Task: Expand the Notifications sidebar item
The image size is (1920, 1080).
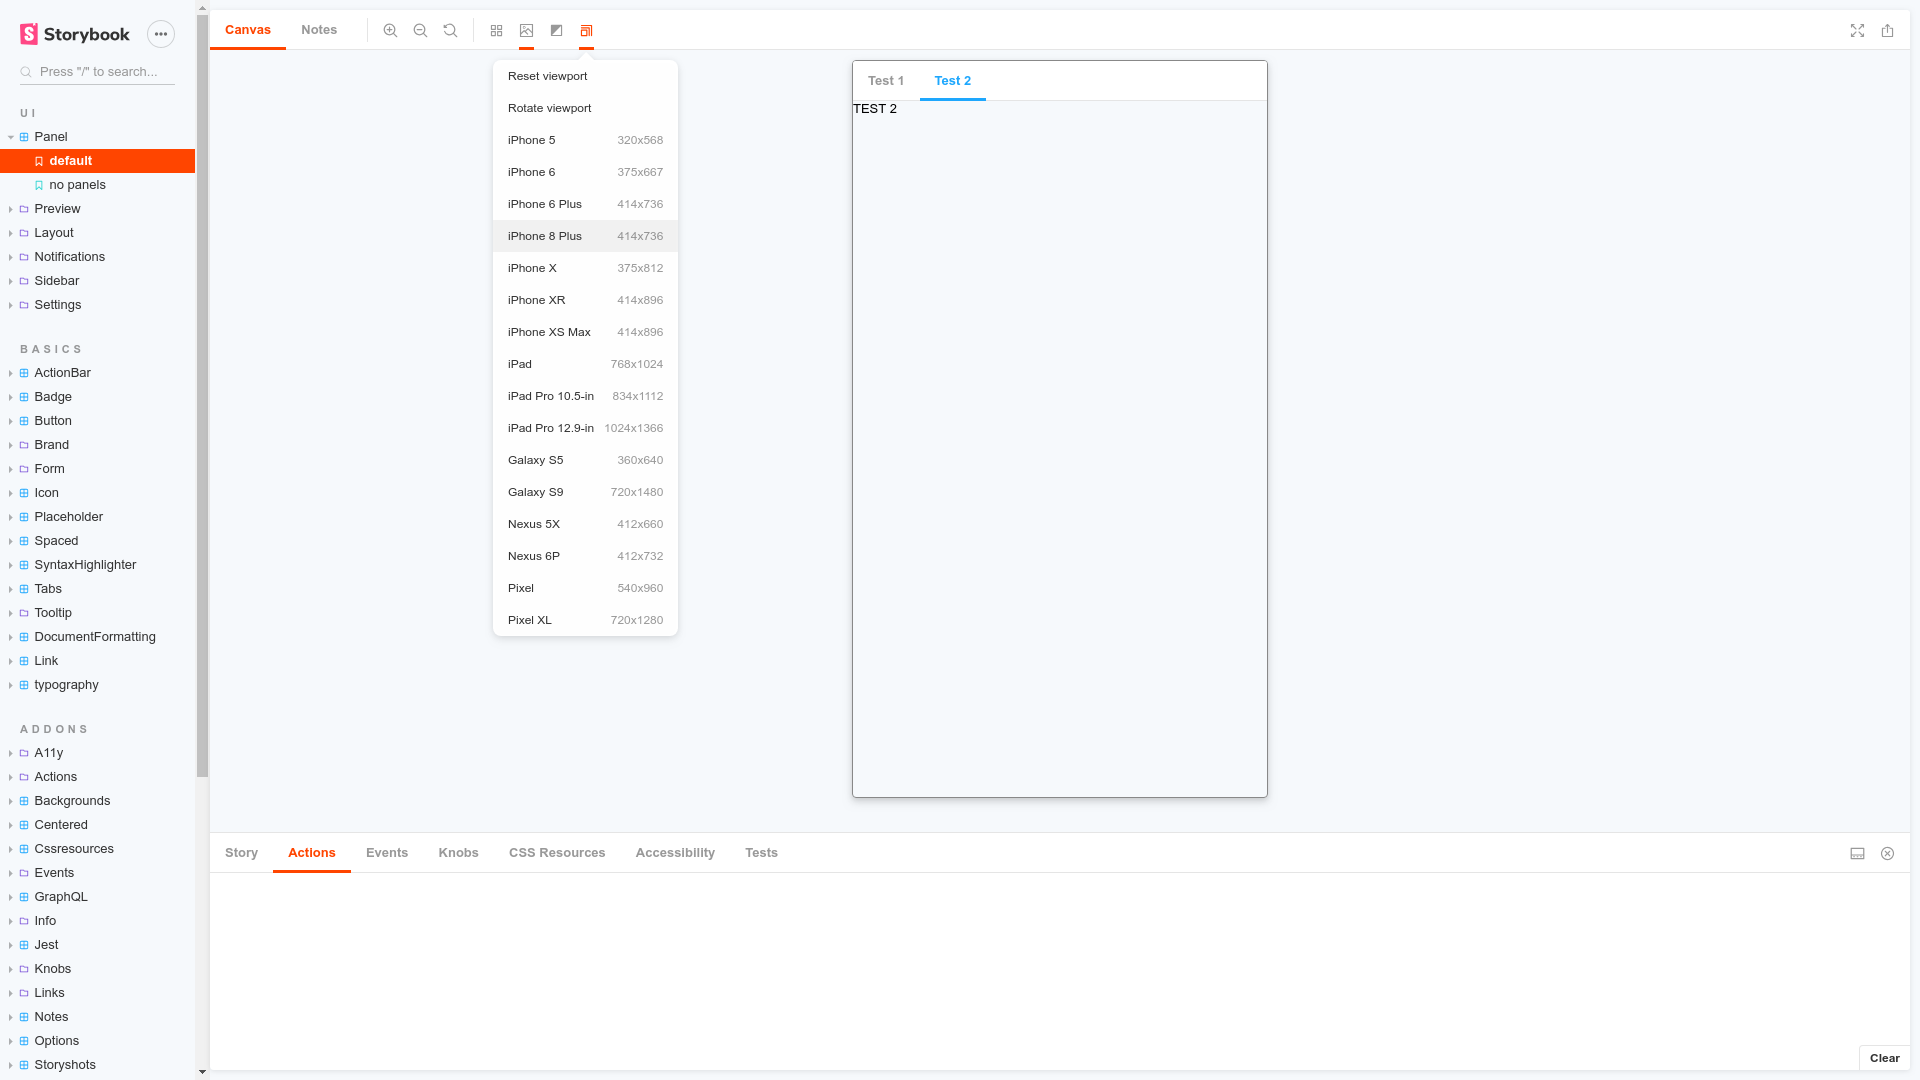Action: click(9, 256)
